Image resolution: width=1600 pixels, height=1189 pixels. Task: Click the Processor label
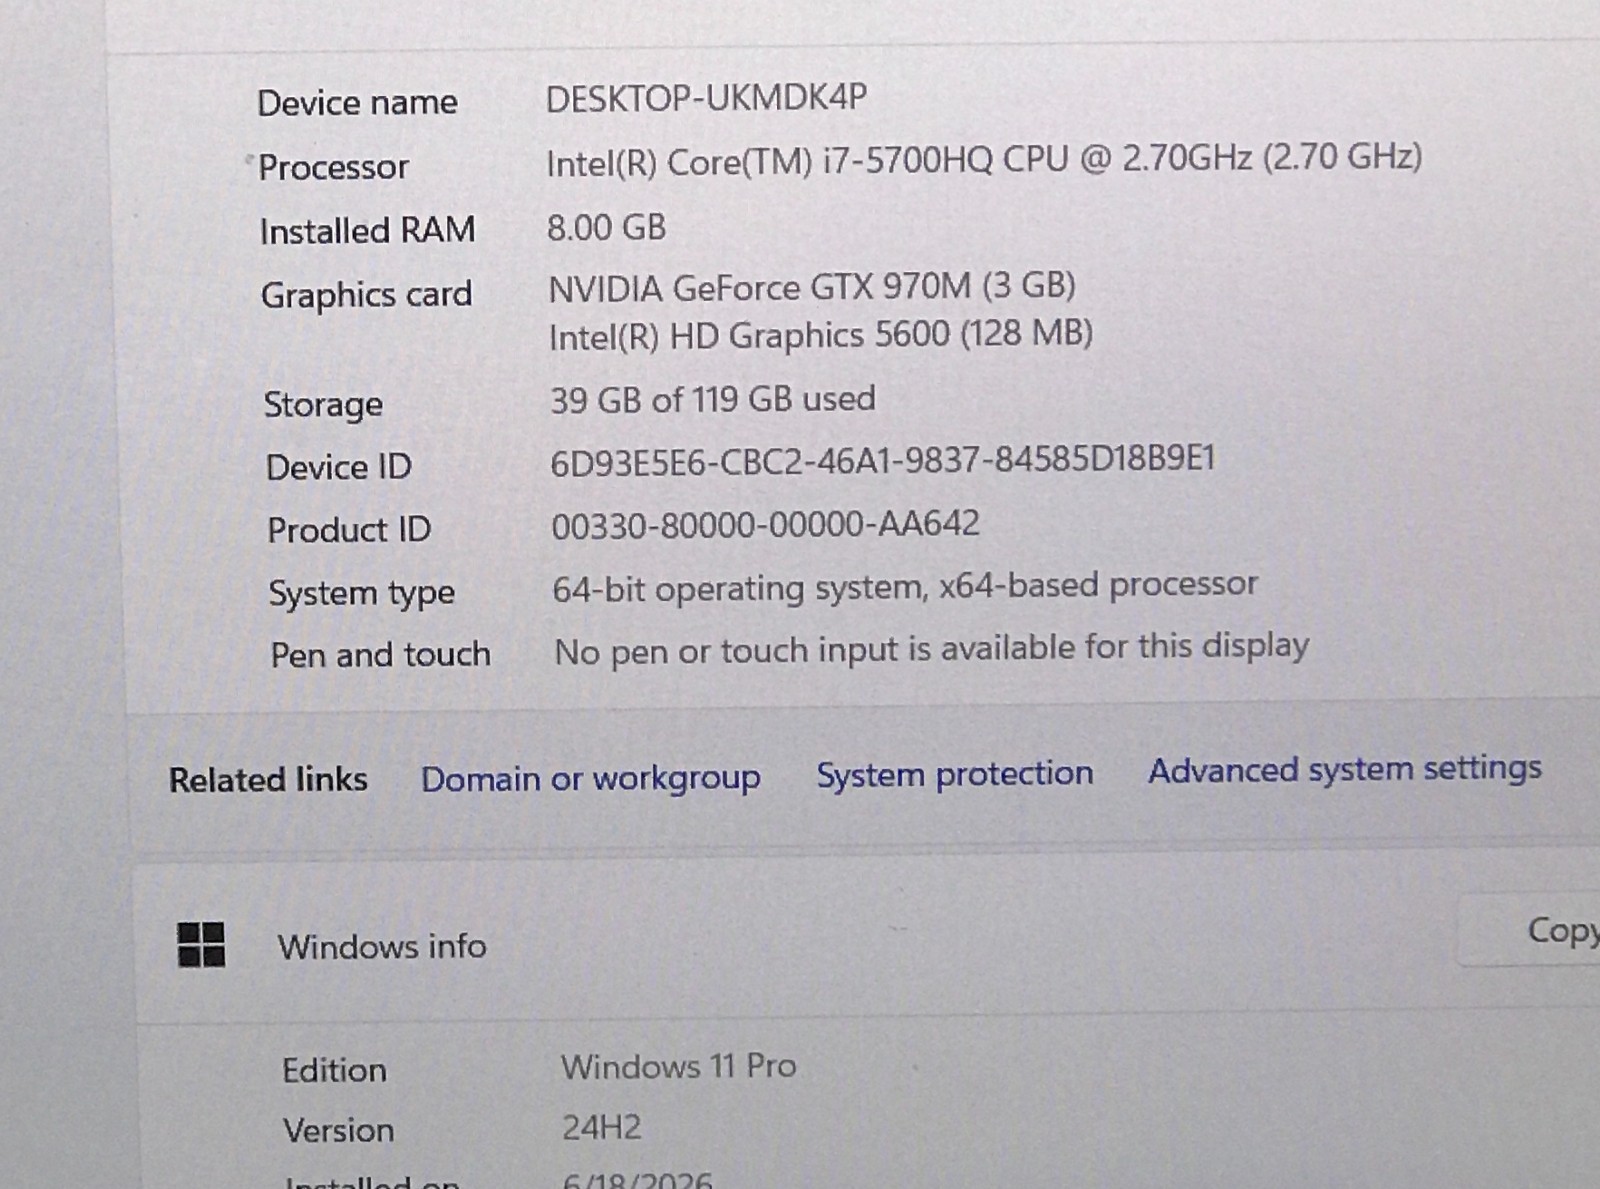(x=333, y=167)
